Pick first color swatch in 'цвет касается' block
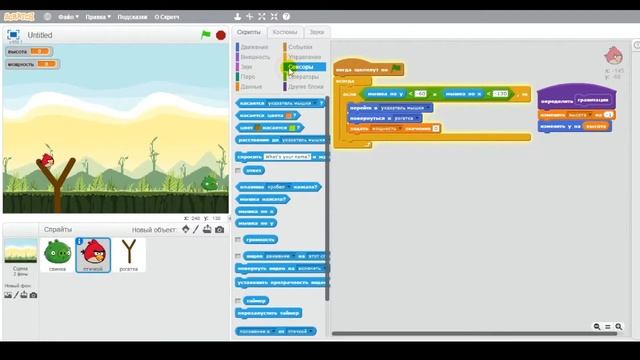The image size is (640, 360). click(258, 128)
